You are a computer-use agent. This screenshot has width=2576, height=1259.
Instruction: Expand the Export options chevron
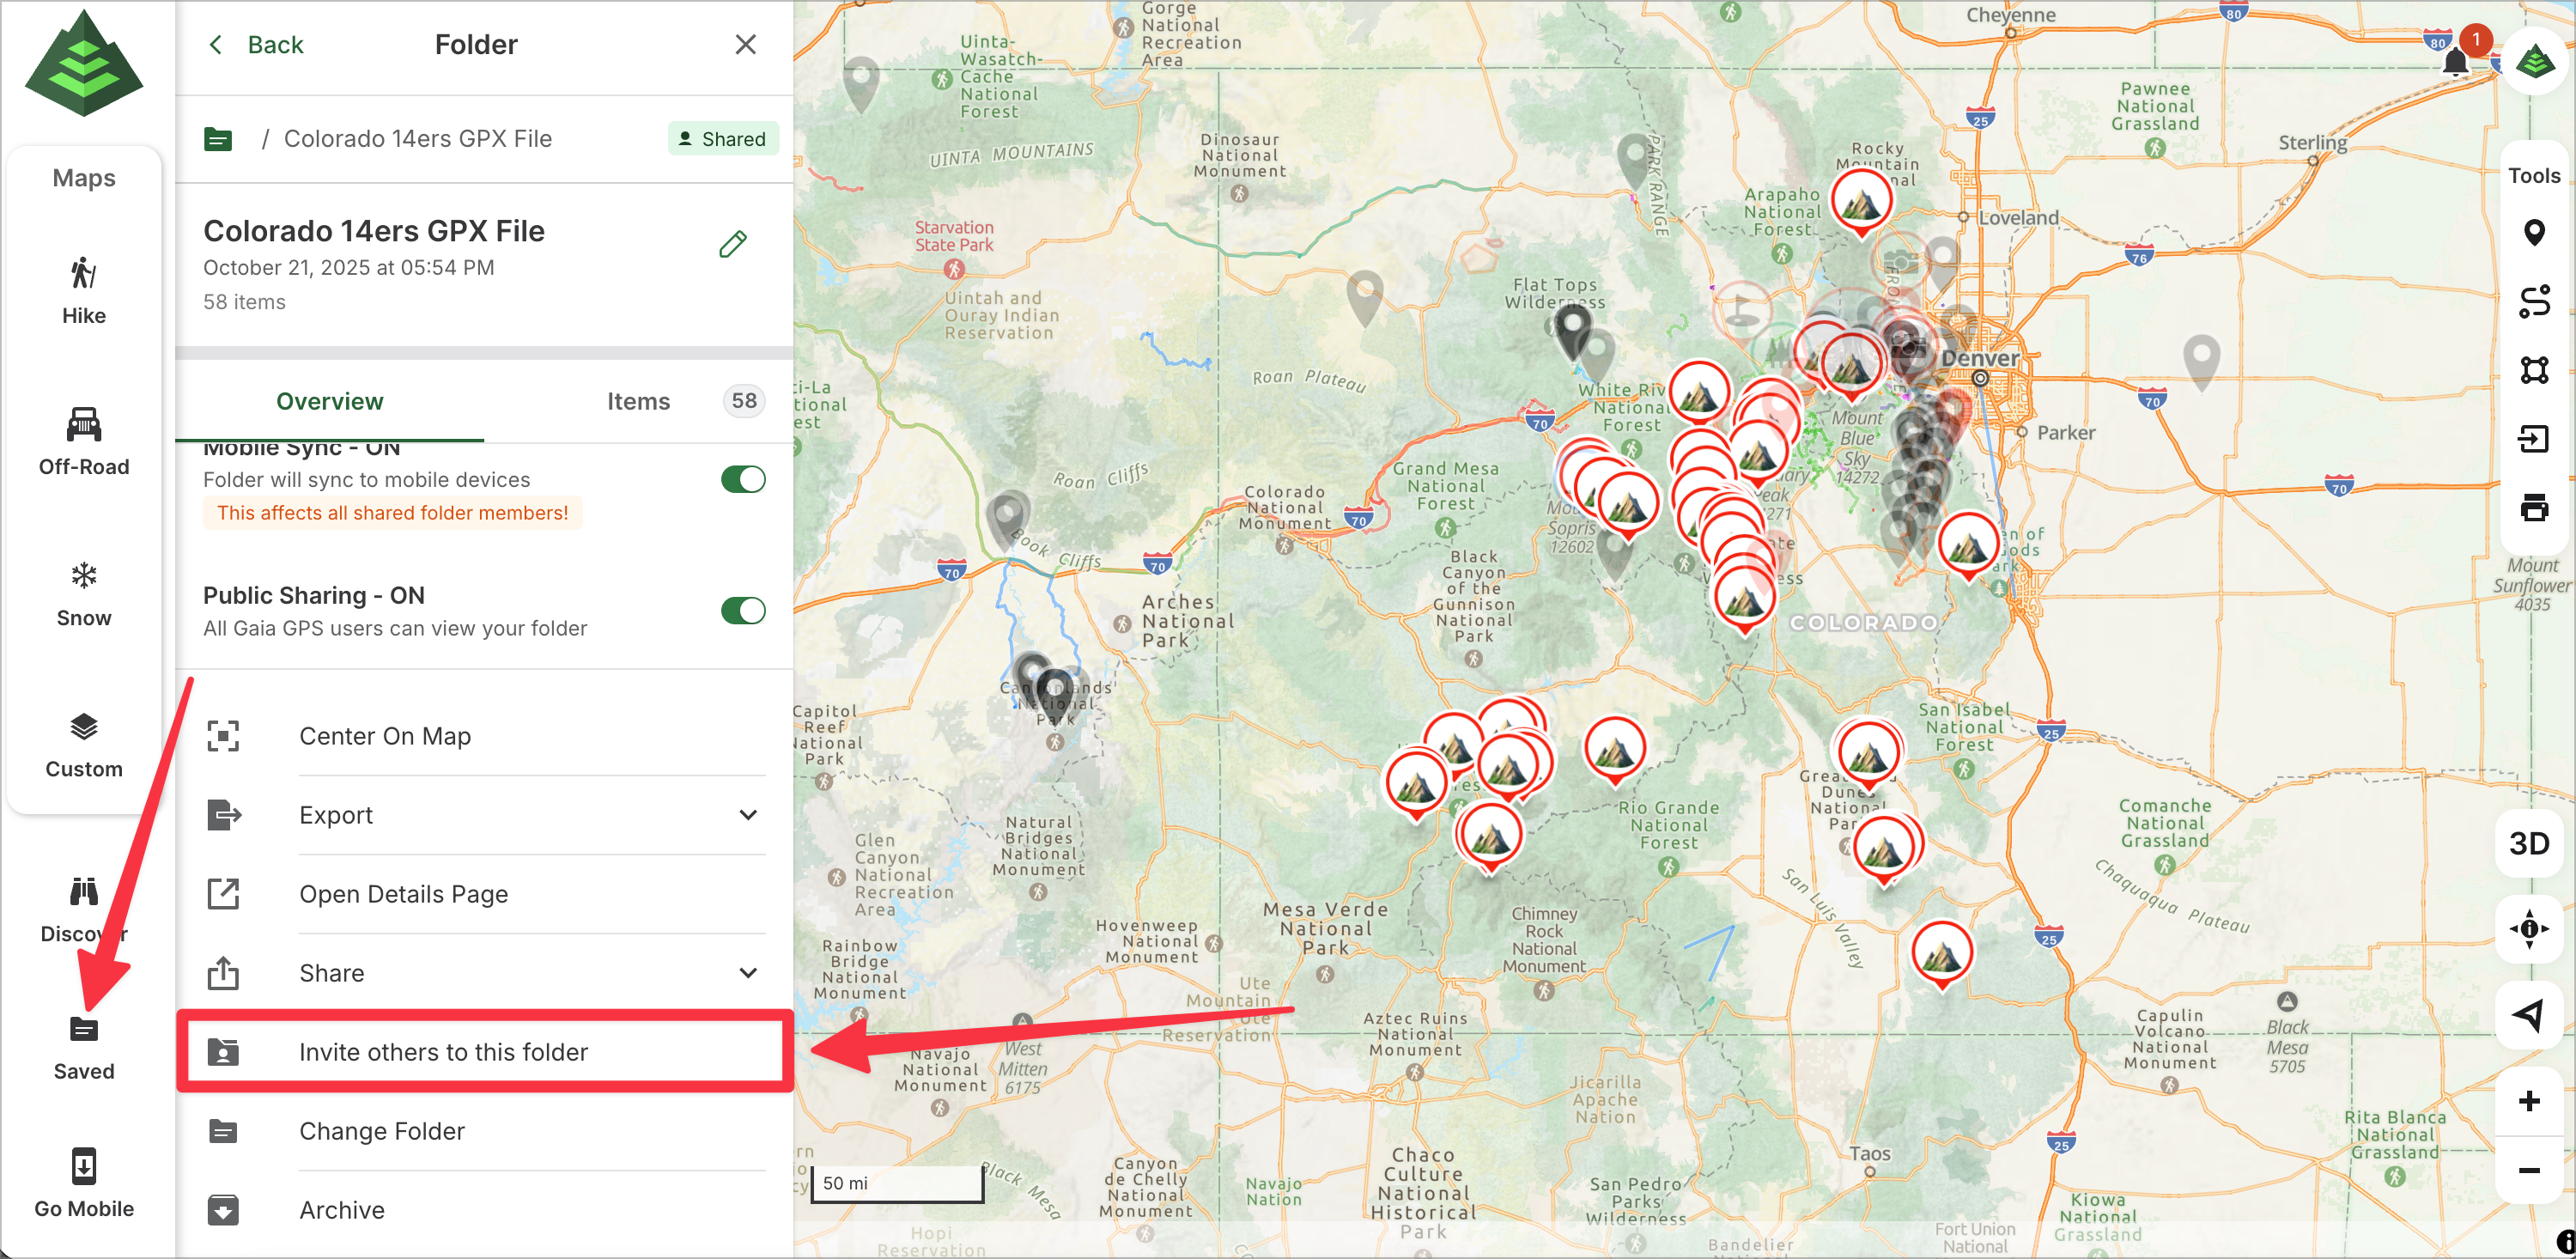click(x=747, y=815)
